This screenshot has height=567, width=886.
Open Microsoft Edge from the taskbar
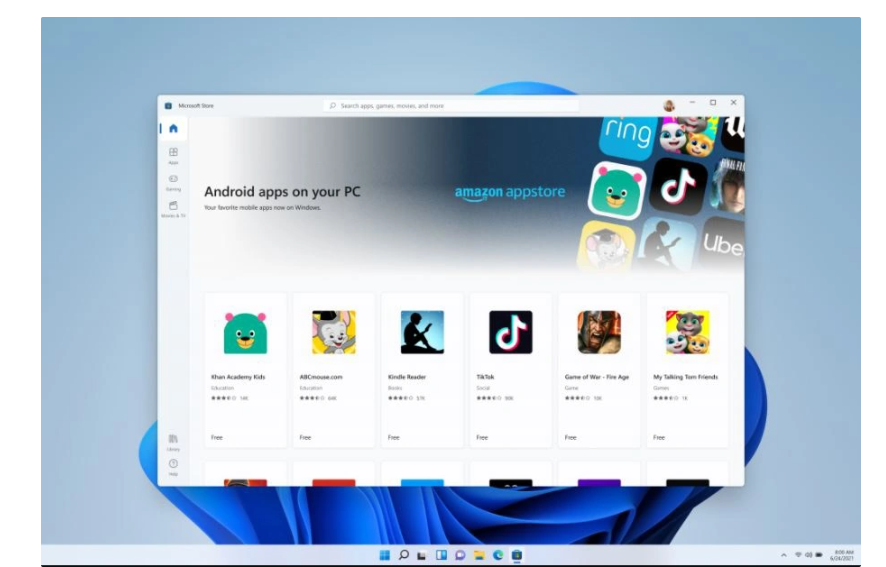click(x=498, y=555)
